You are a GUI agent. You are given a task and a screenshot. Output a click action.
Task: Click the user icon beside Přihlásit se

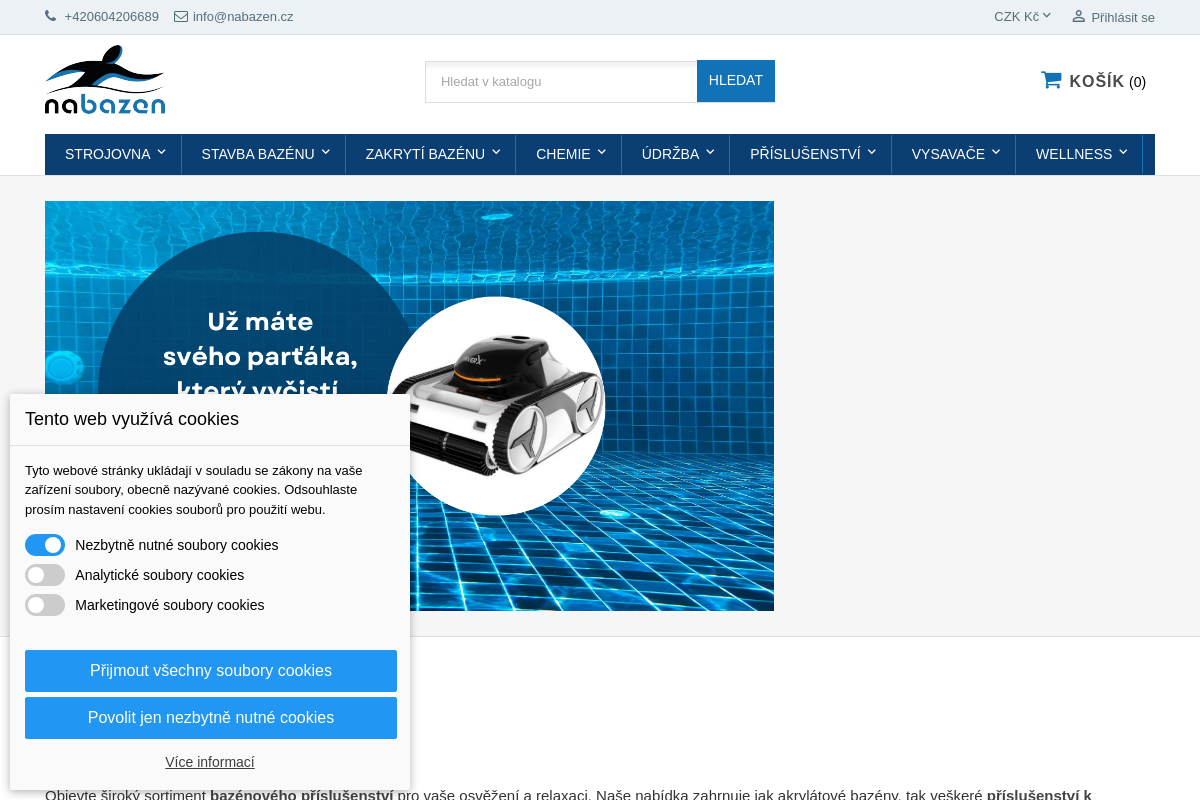(1078, 16)
